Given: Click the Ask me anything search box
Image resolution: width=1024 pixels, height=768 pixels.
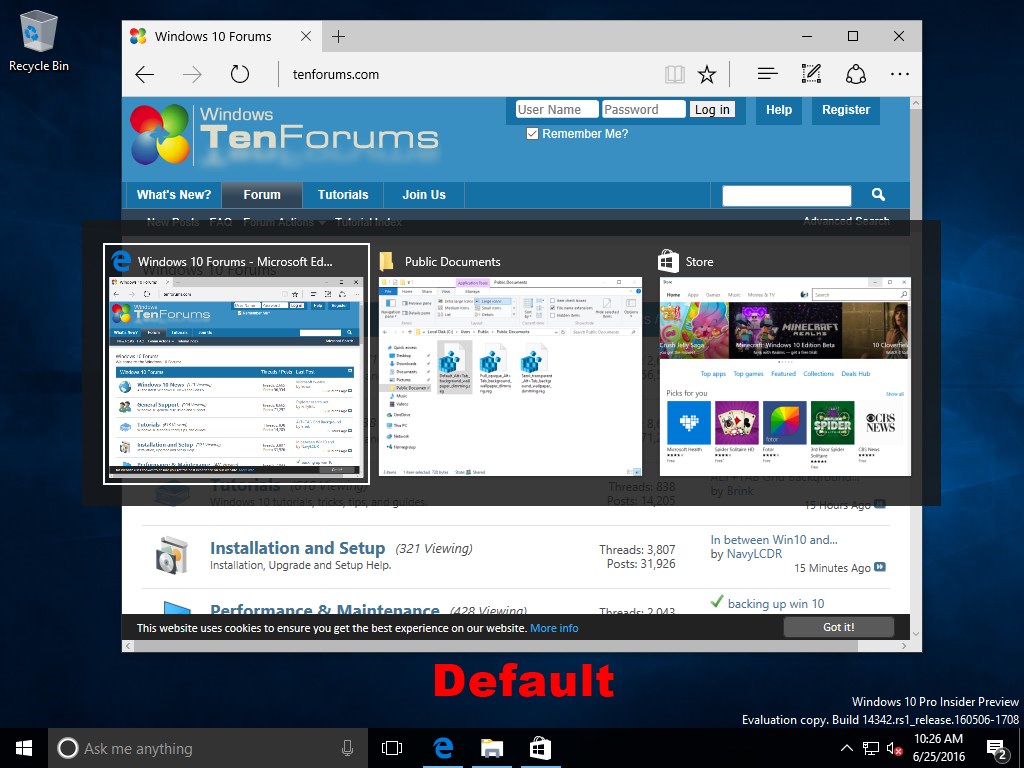Looking at the screenshot, I should coord(200,747).
